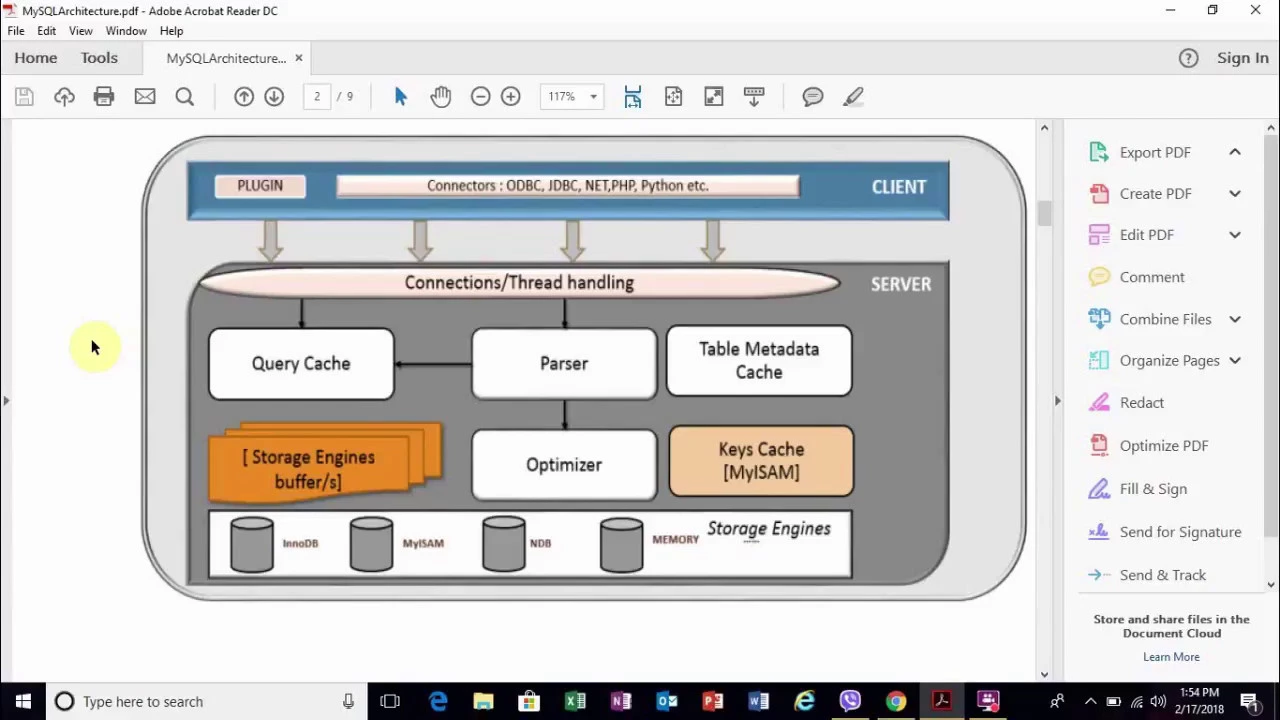Open Create PDF tool
The height and width of the screenshot is (720, 1280).
click(x=1155, y=194)
